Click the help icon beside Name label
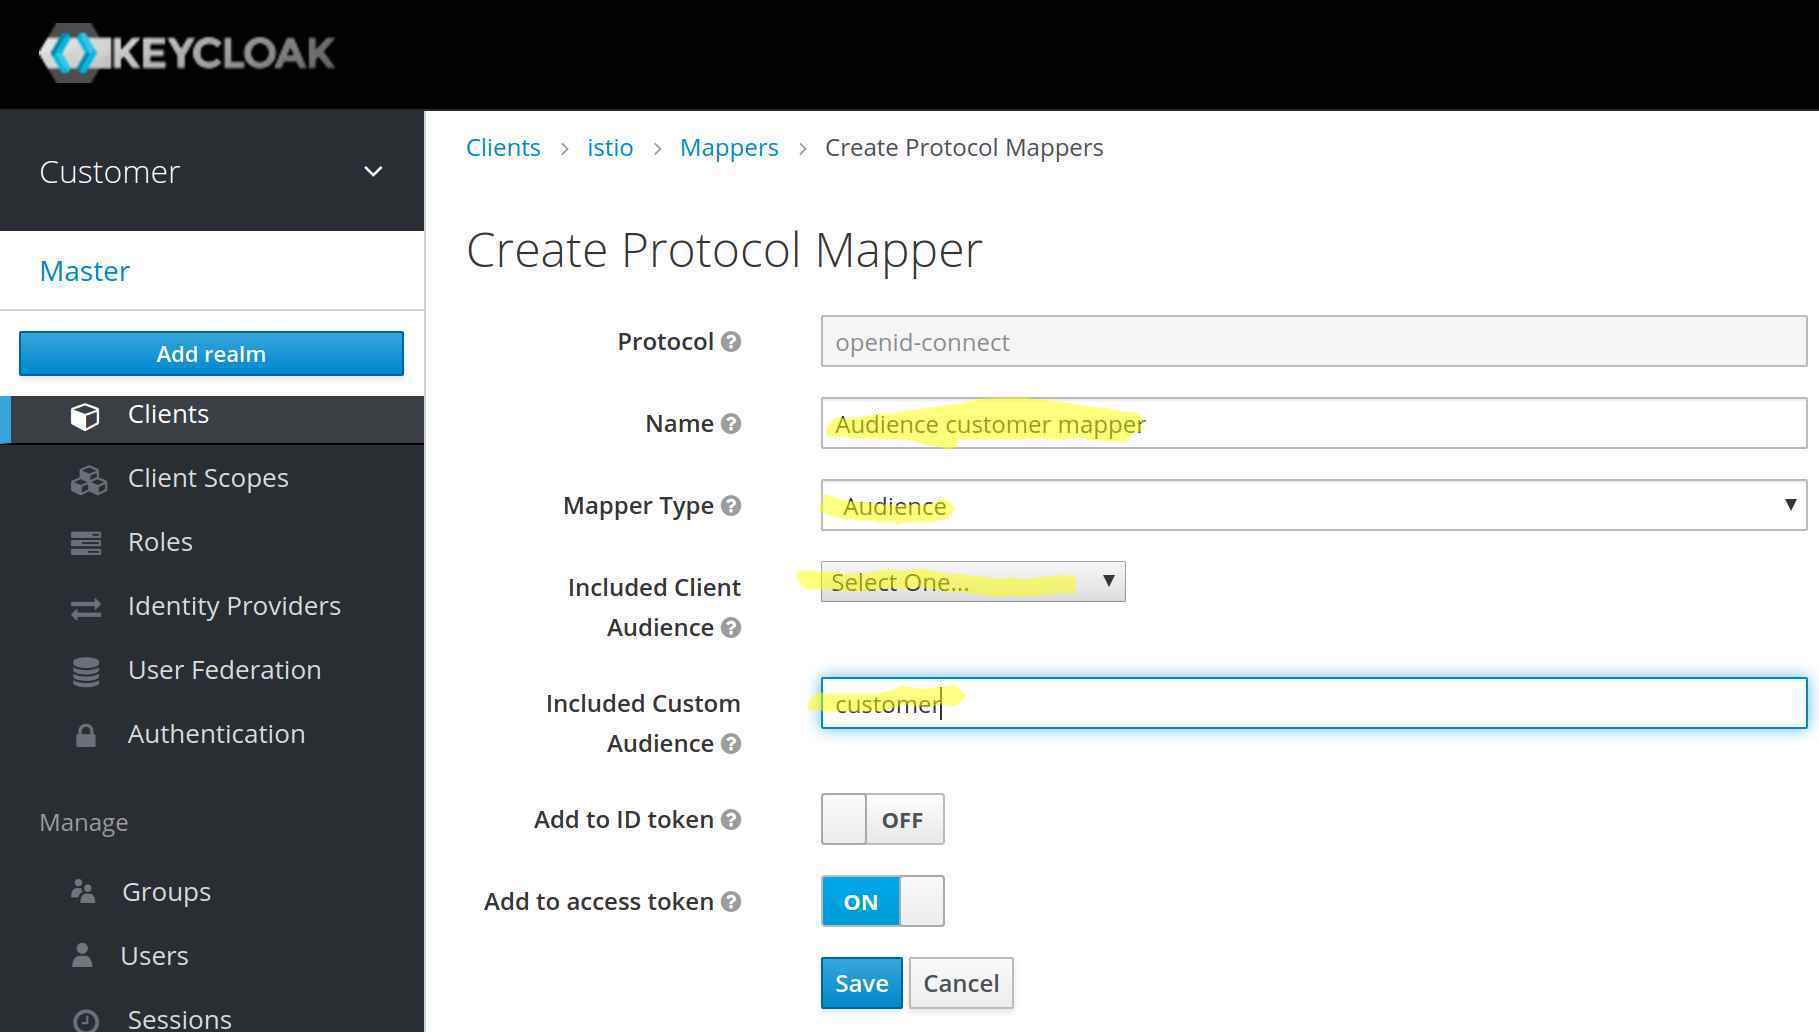This screenshot has height=1032, width=1819. pos(731,424)
